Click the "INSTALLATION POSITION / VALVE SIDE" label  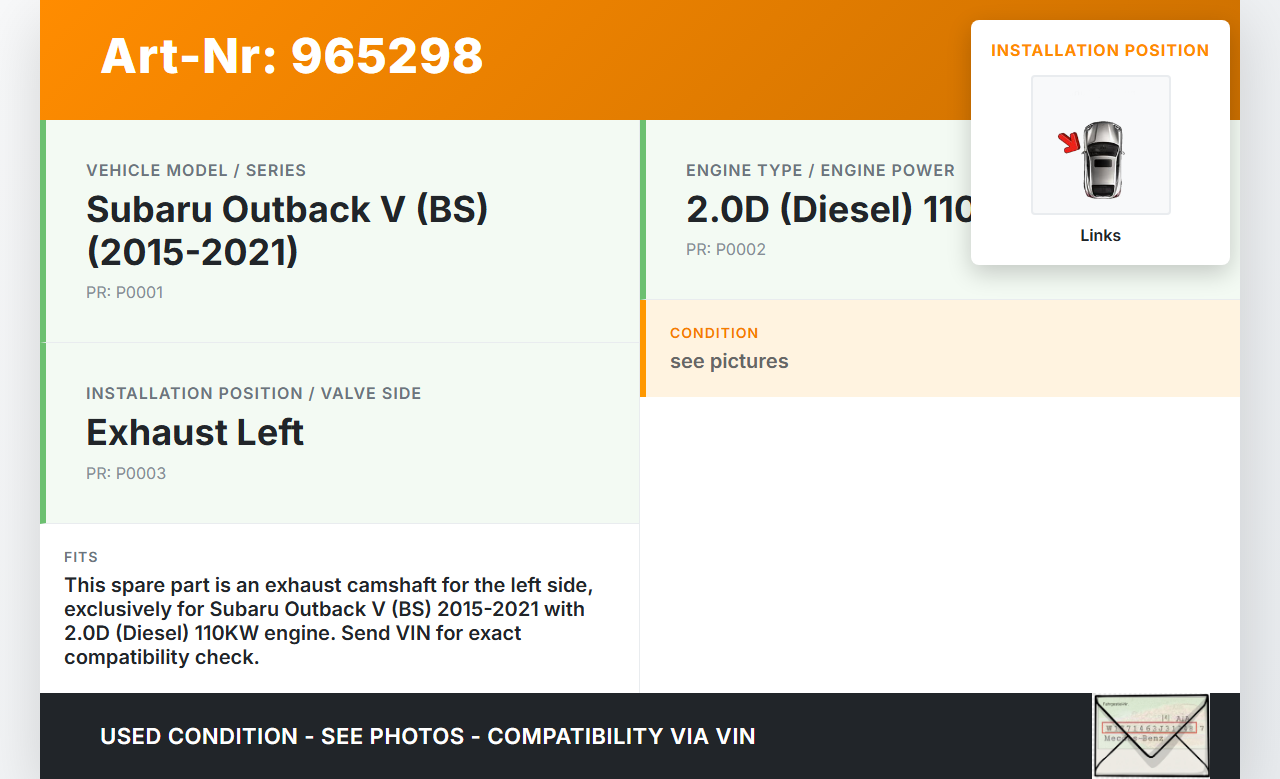pos(253,394)
